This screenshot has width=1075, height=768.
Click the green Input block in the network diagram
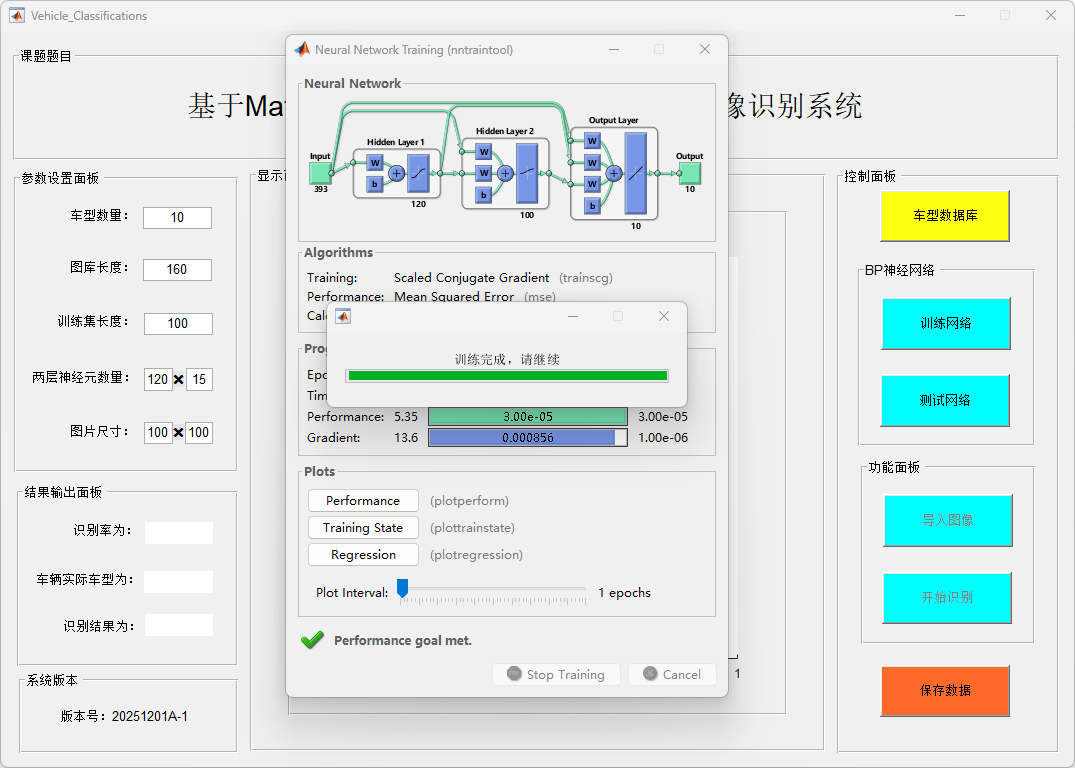click(320, 173)
